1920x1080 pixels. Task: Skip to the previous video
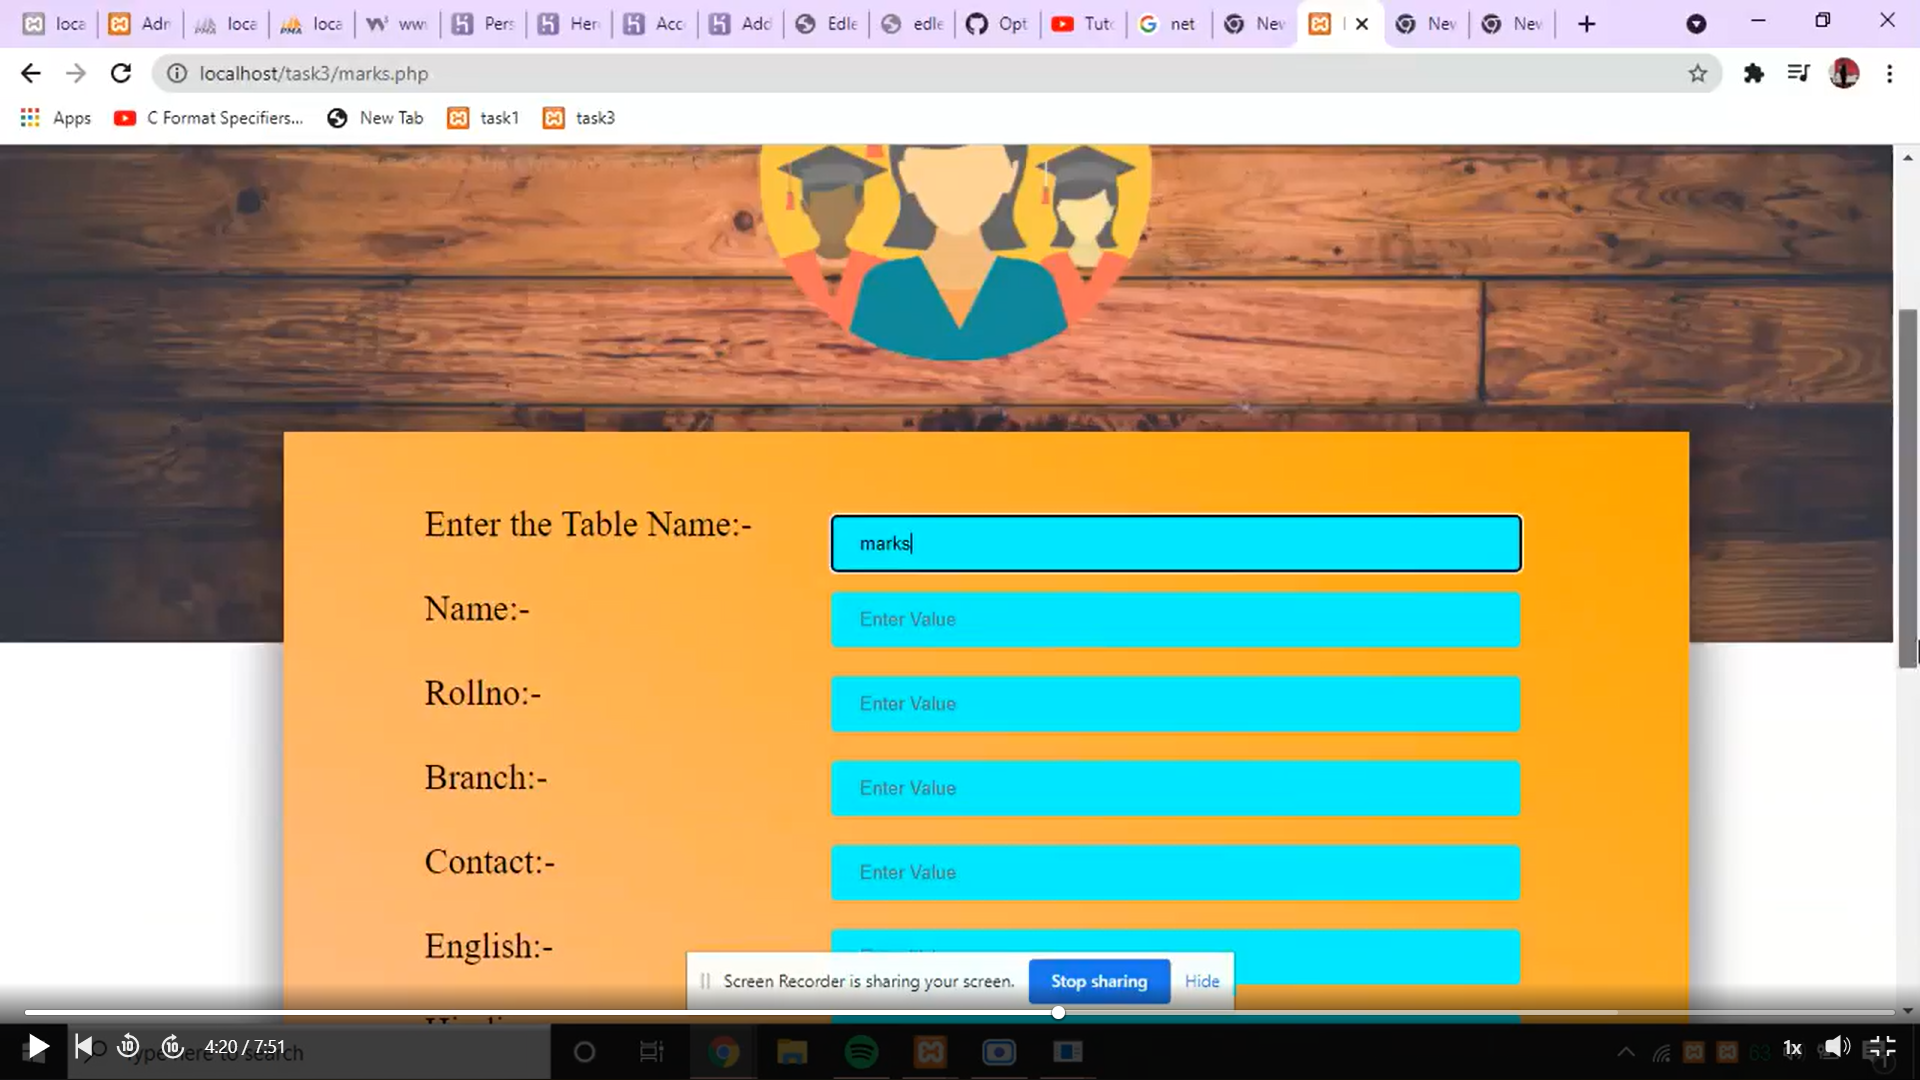pos(84,1047)
